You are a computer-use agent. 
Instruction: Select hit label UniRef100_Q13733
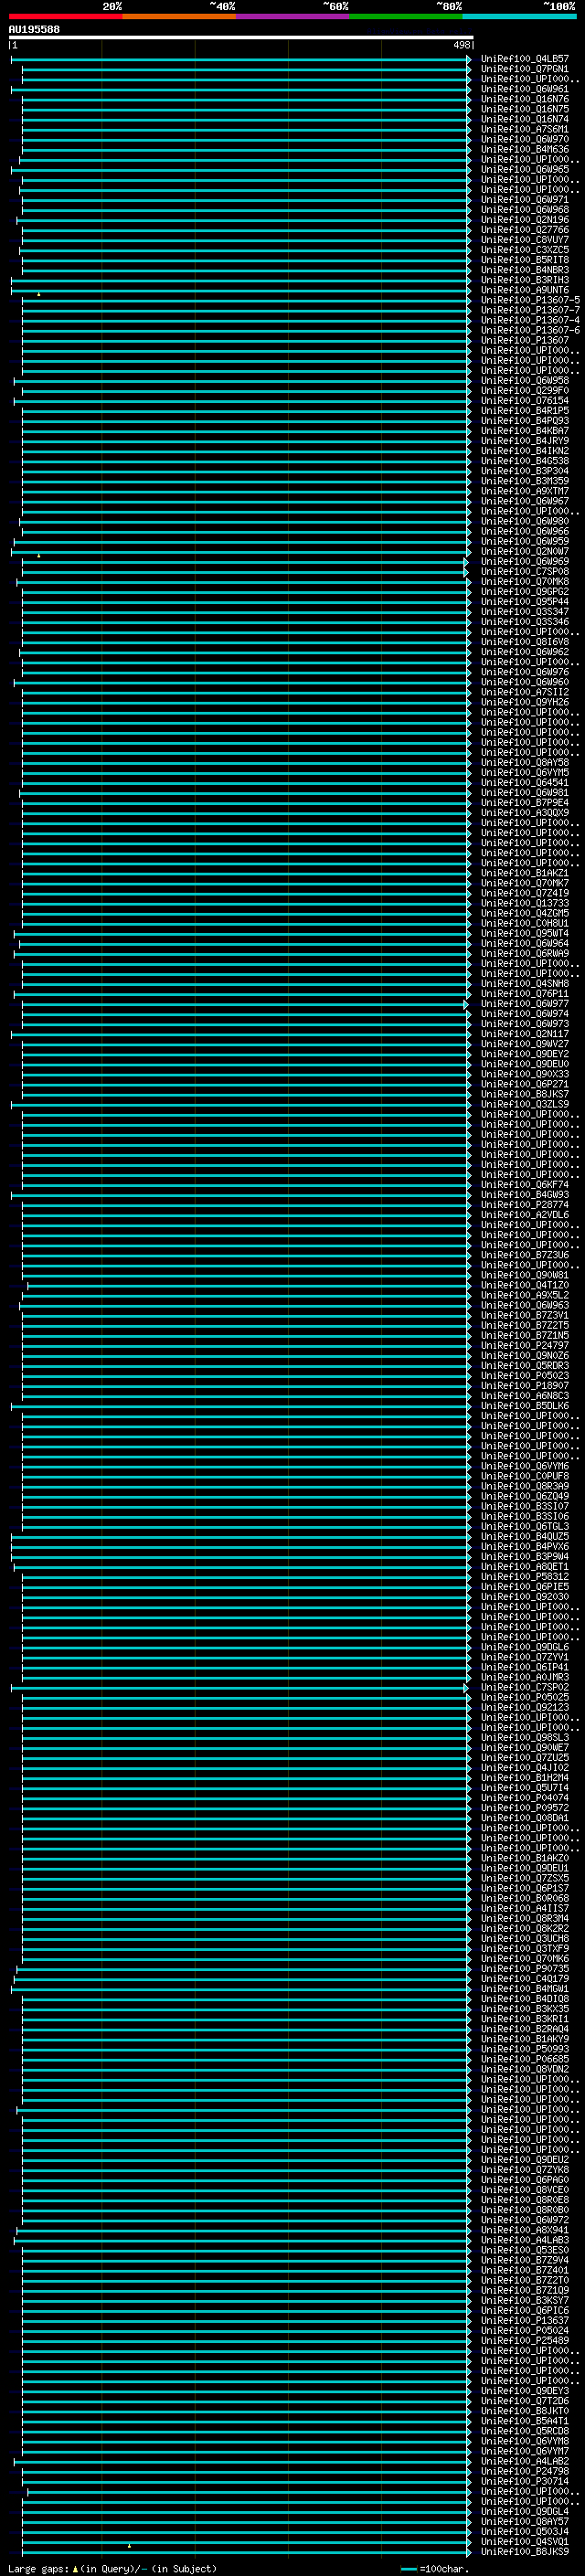pos(525,903)
